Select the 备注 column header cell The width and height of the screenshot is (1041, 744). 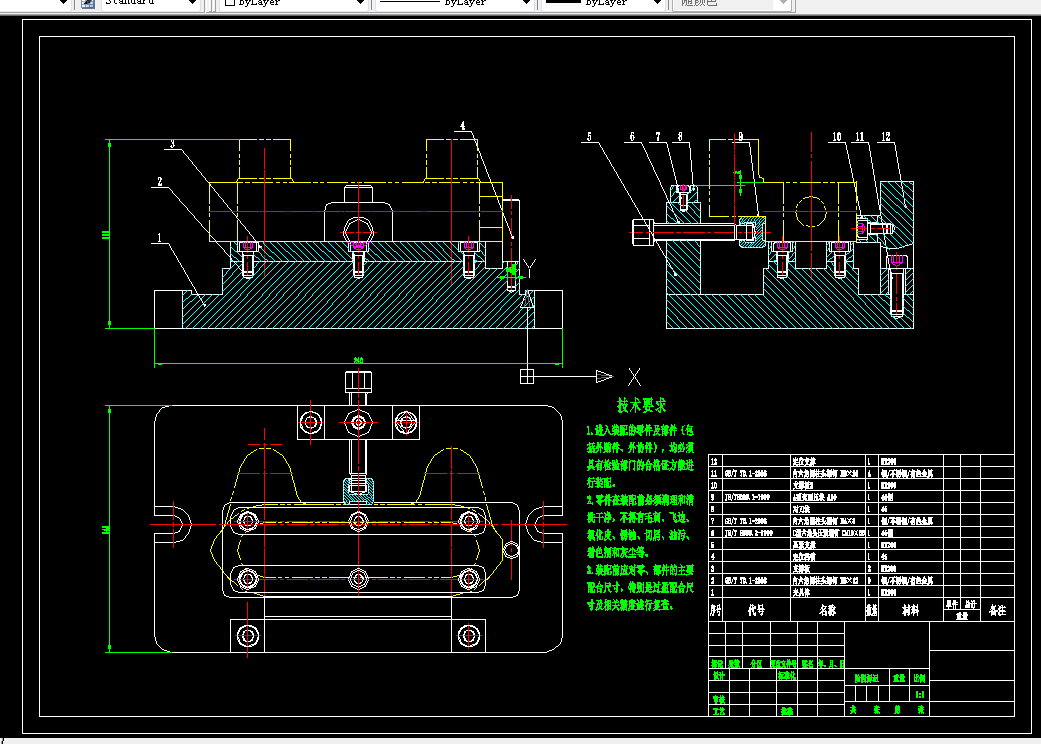(997, 609)
